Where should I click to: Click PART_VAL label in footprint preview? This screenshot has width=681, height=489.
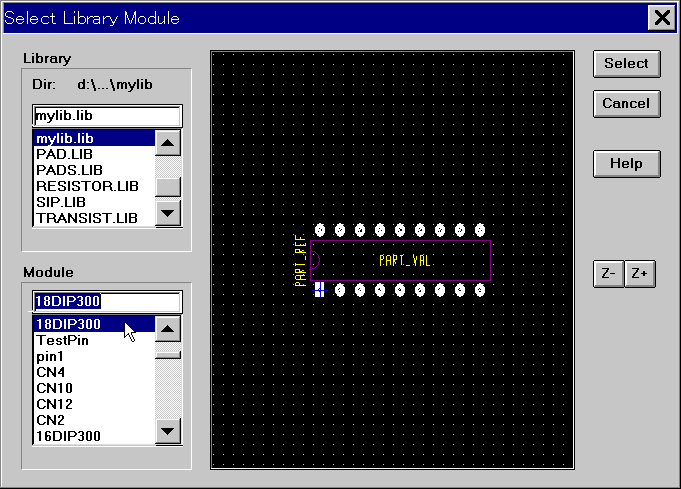[404, 261]
